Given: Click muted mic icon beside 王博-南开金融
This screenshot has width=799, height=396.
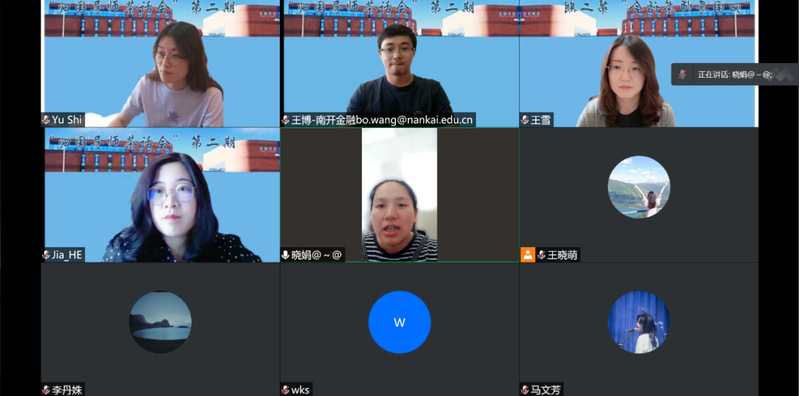Looking at the screenshot, I should pos(286,120).
